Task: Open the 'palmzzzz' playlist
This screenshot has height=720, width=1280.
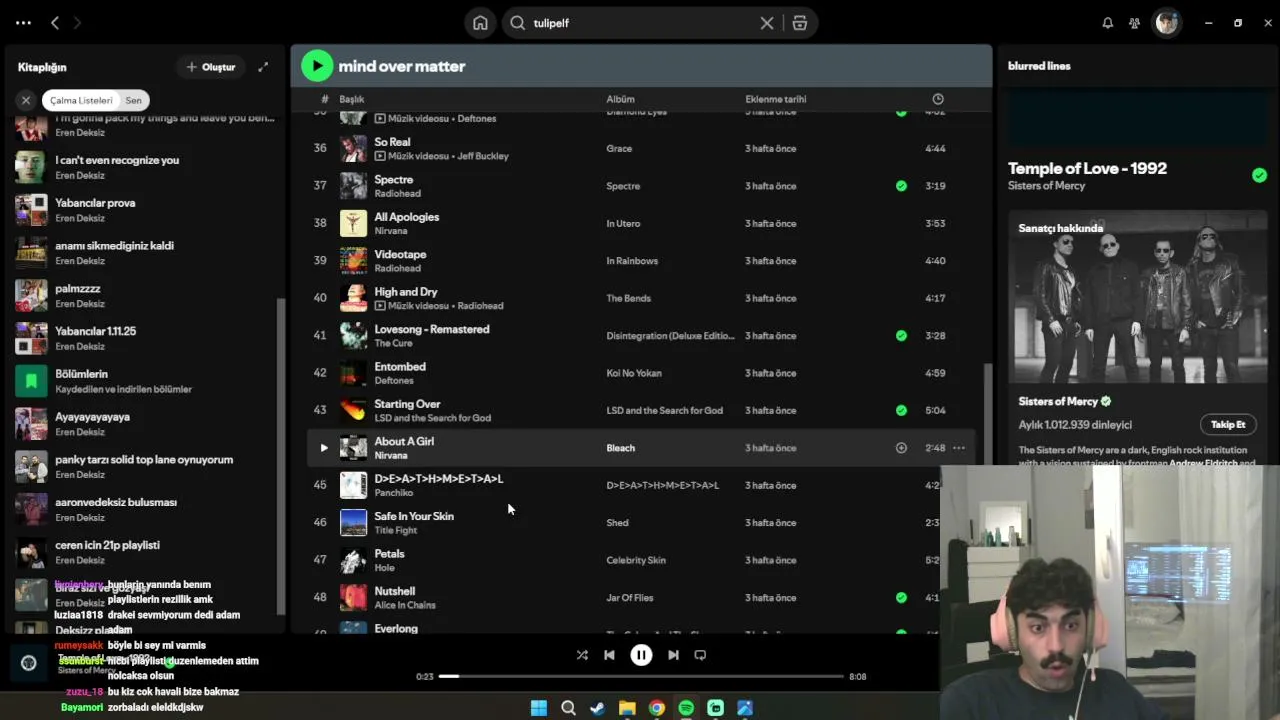Action: [146, 296]
